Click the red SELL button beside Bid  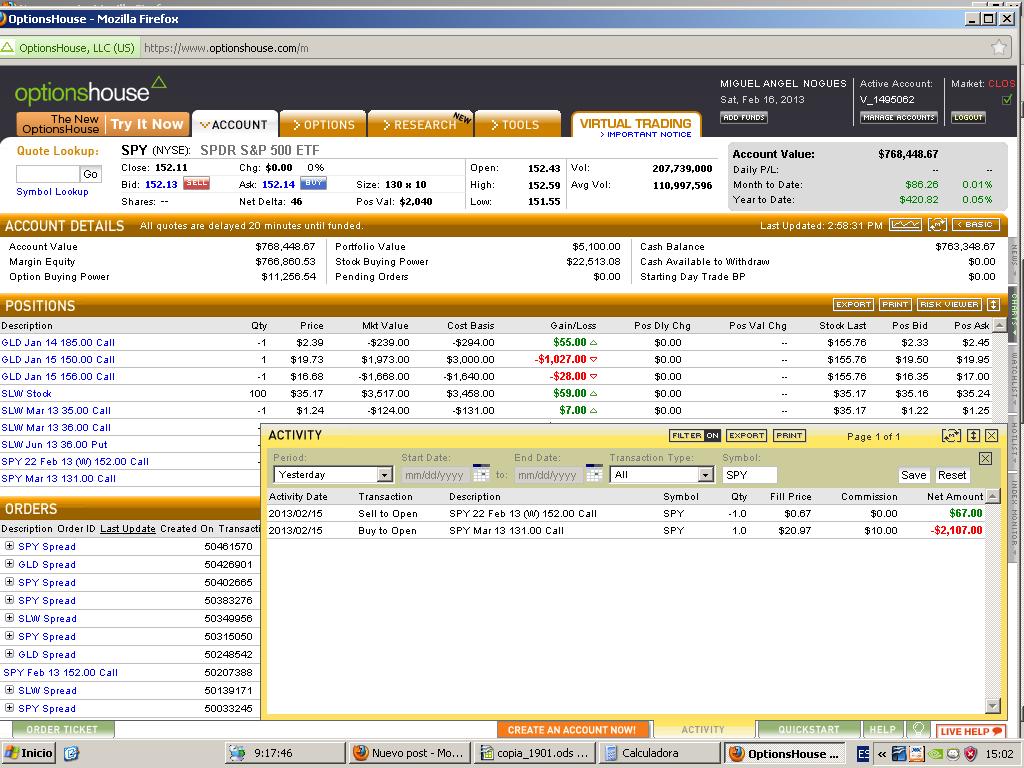pyautogui.click(x=196, y=184)
